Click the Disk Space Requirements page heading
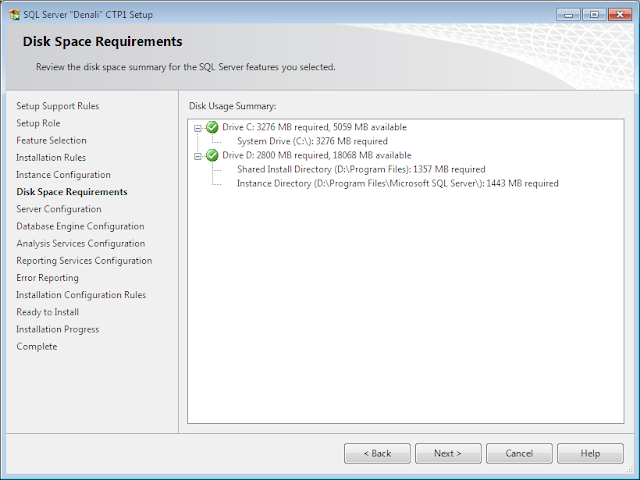 [102, 42]
